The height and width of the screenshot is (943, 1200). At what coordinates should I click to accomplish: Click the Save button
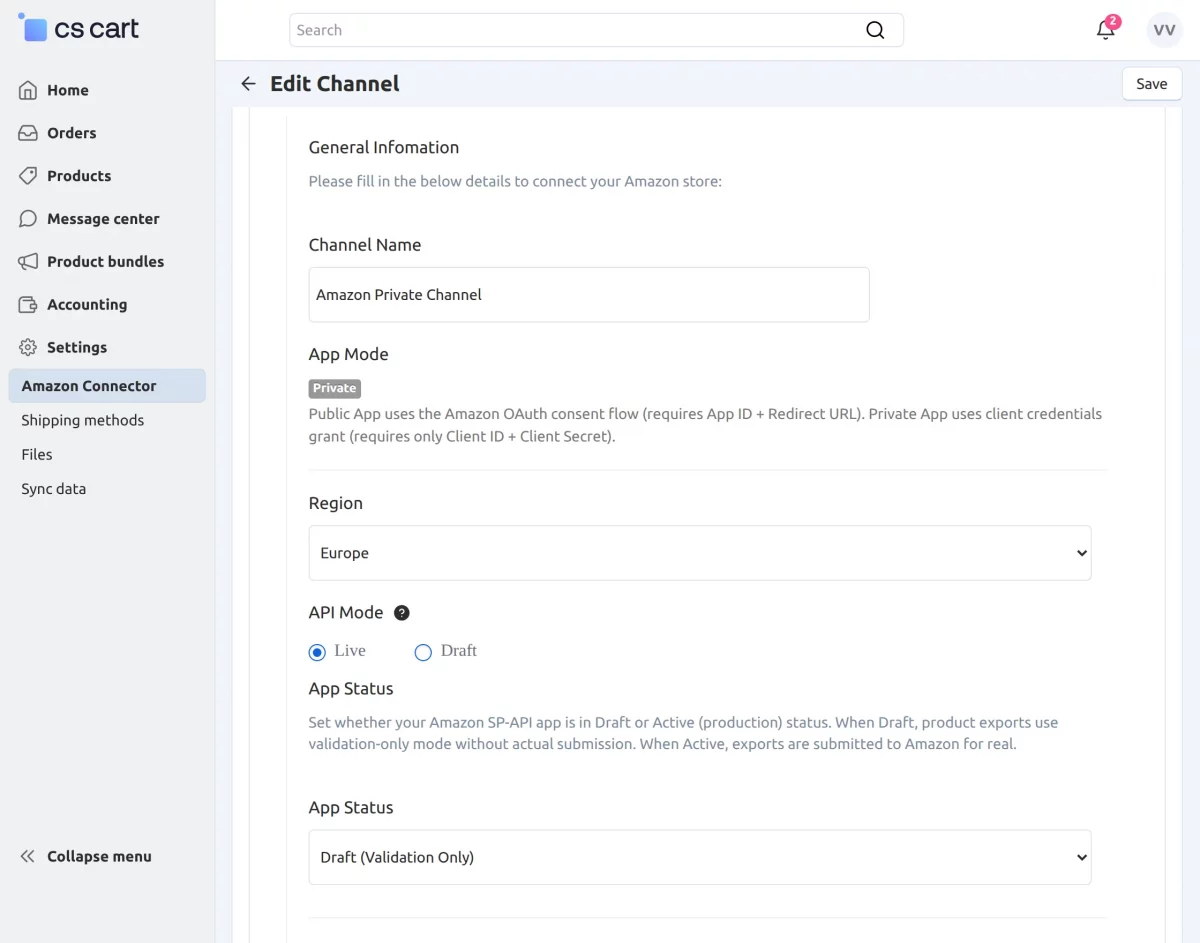(1152, 84)
